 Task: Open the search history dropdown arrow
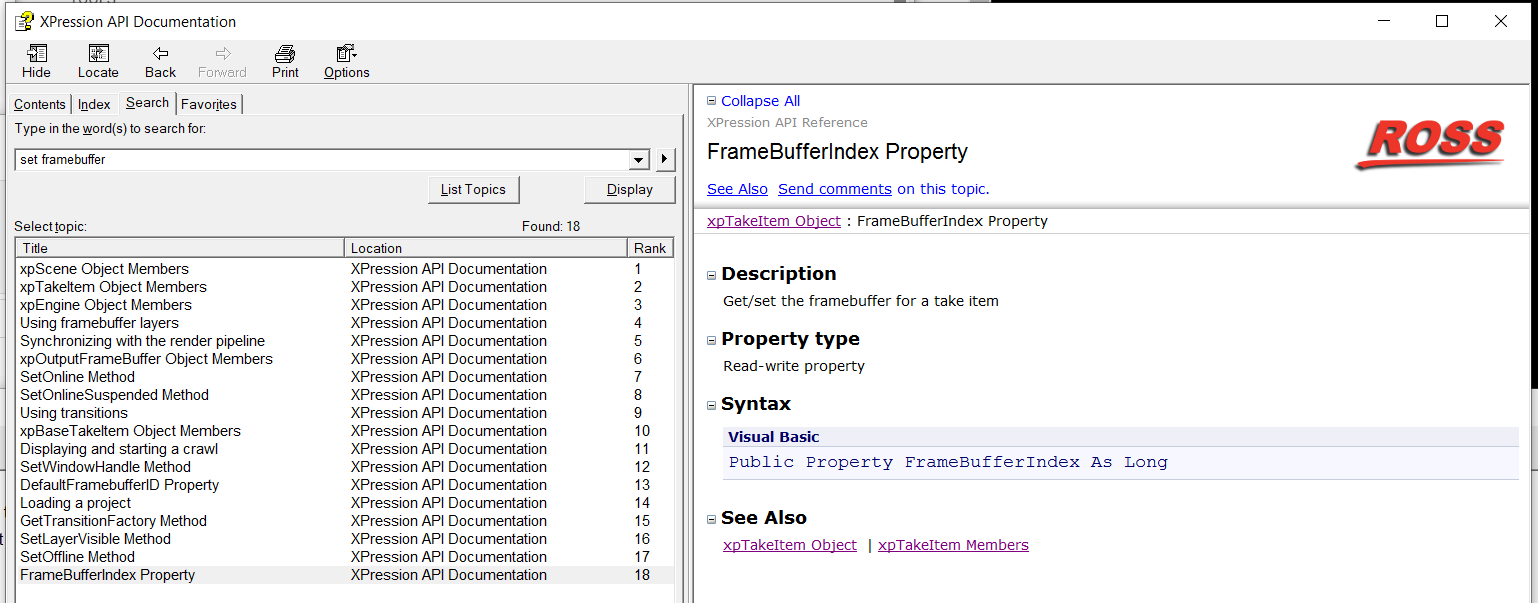[x=639, y=160]
